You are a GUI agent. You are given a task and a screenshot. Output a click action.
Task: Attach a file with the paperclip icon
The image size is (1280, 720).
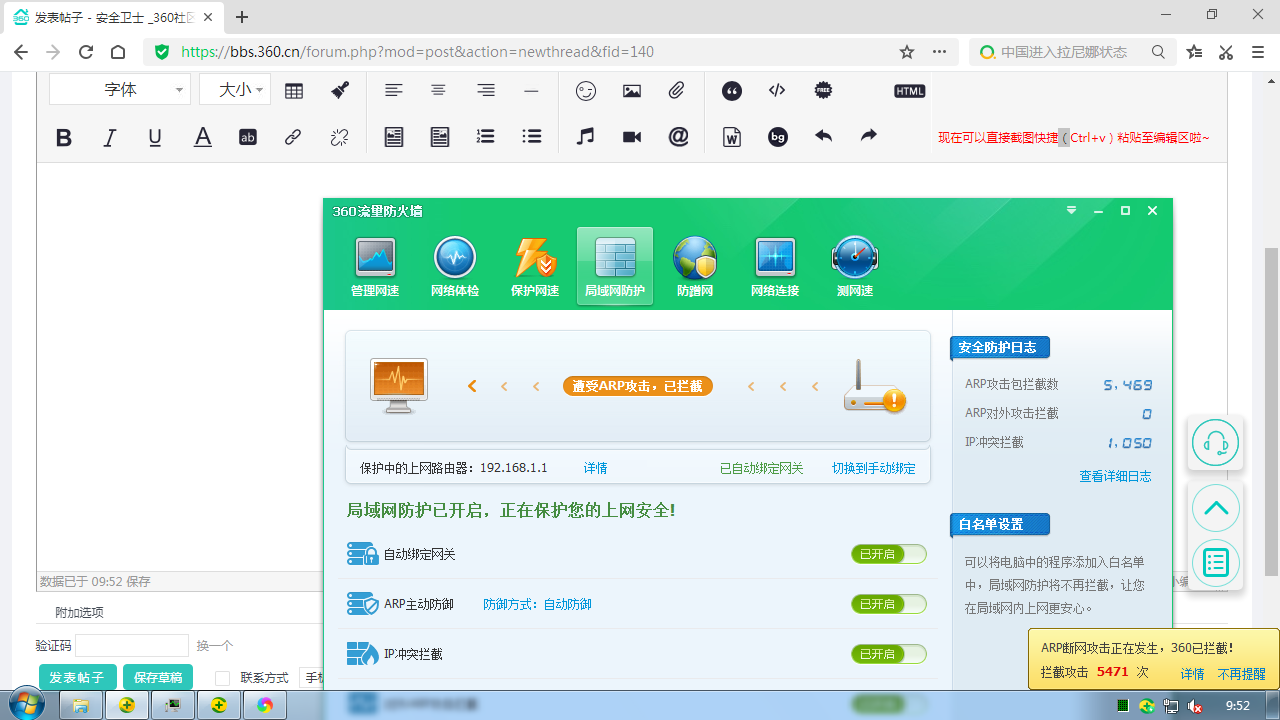point(677,91)
